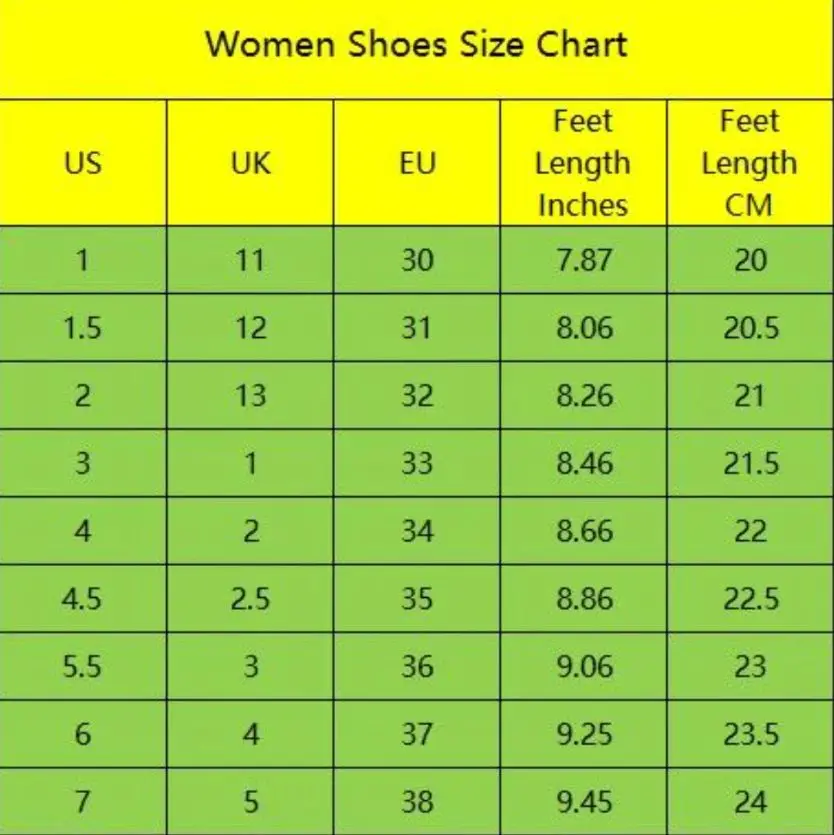This screenshot has height=835, width=834.
Task: Select the Feet Length Inches header
Action: (x=583, y=163)
